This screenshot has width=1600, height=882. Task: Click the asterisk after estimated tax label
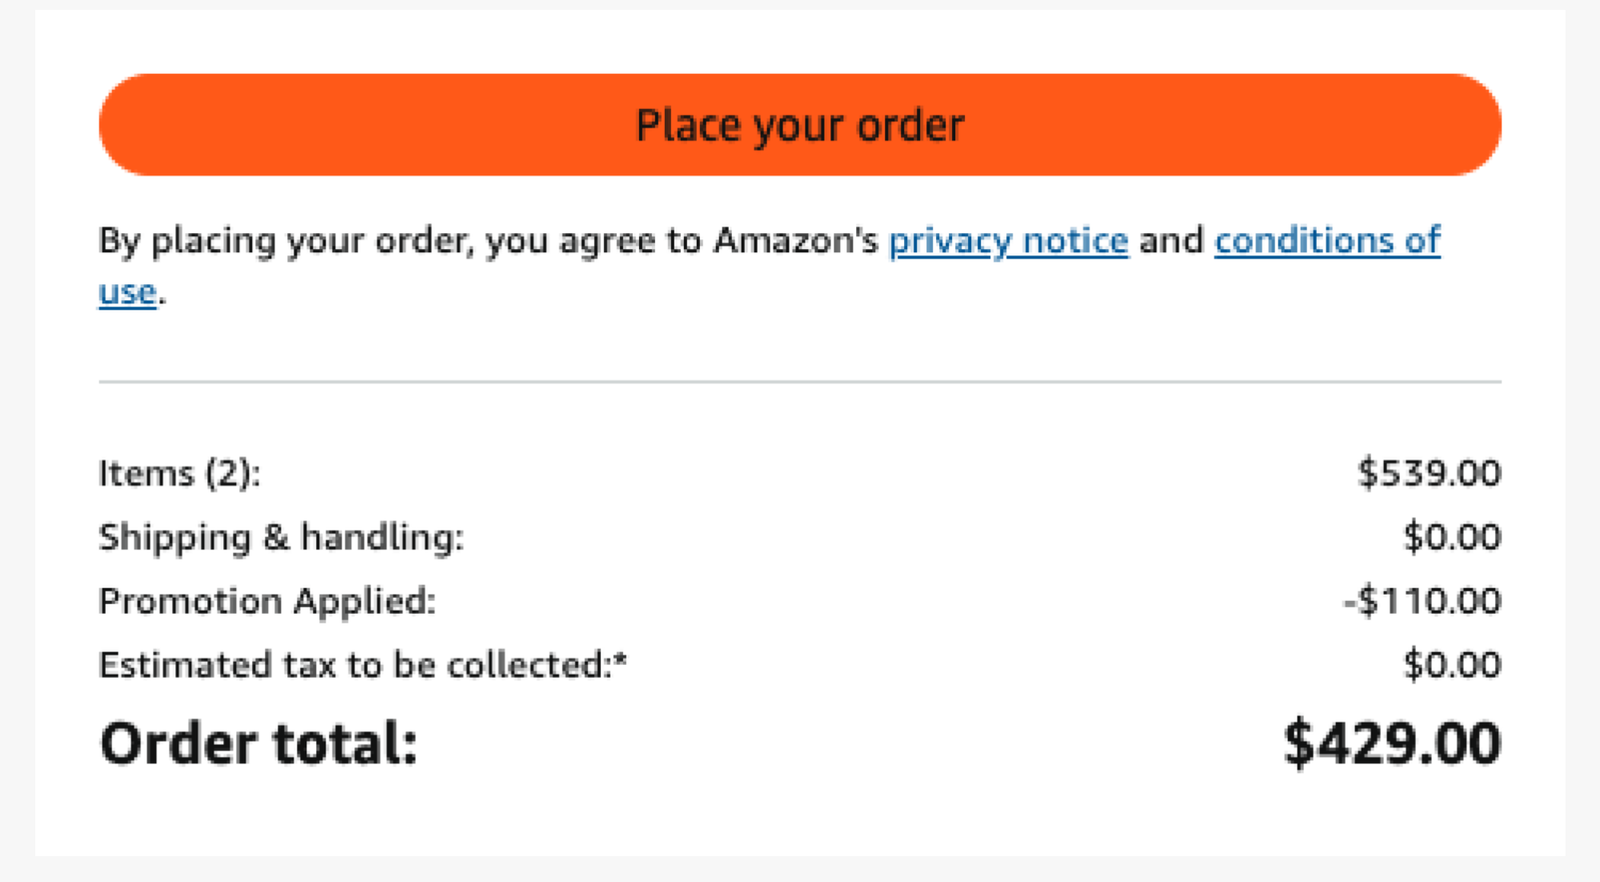click(x=621, y=660)
